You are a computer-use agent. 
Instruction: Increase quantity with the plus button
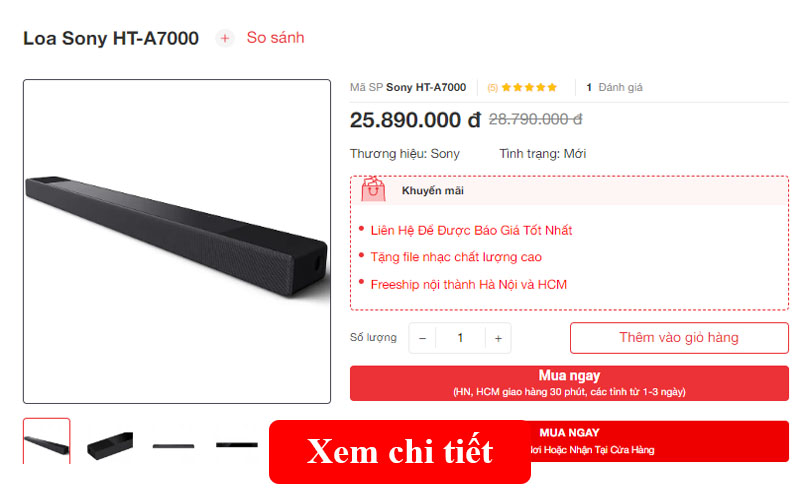tap(498, 338)
